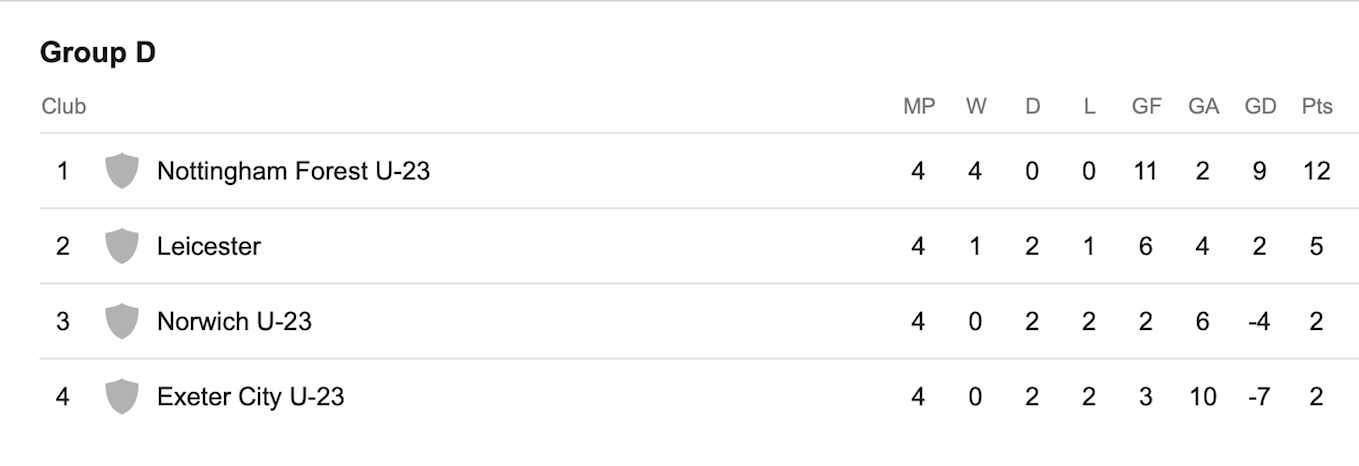Click the GF column header
The image size is (1359, 466).
pos(1146,106)
